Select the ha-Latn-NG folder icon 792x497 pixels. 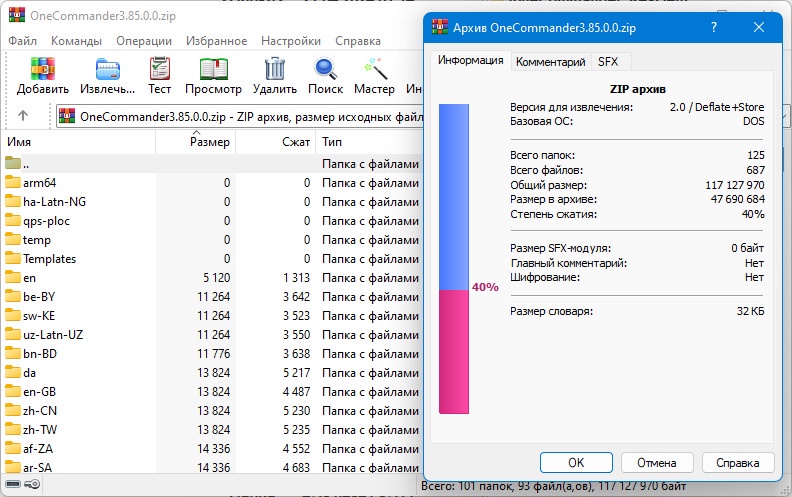tap(13, 202)
